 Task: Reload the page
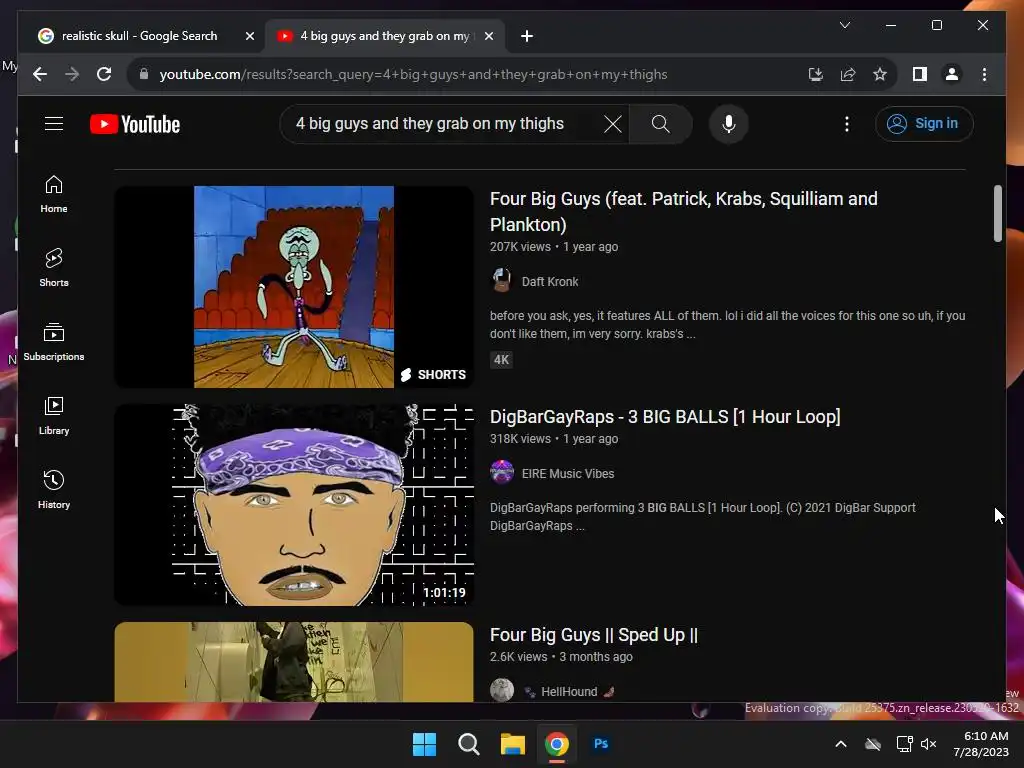[104, 74]
